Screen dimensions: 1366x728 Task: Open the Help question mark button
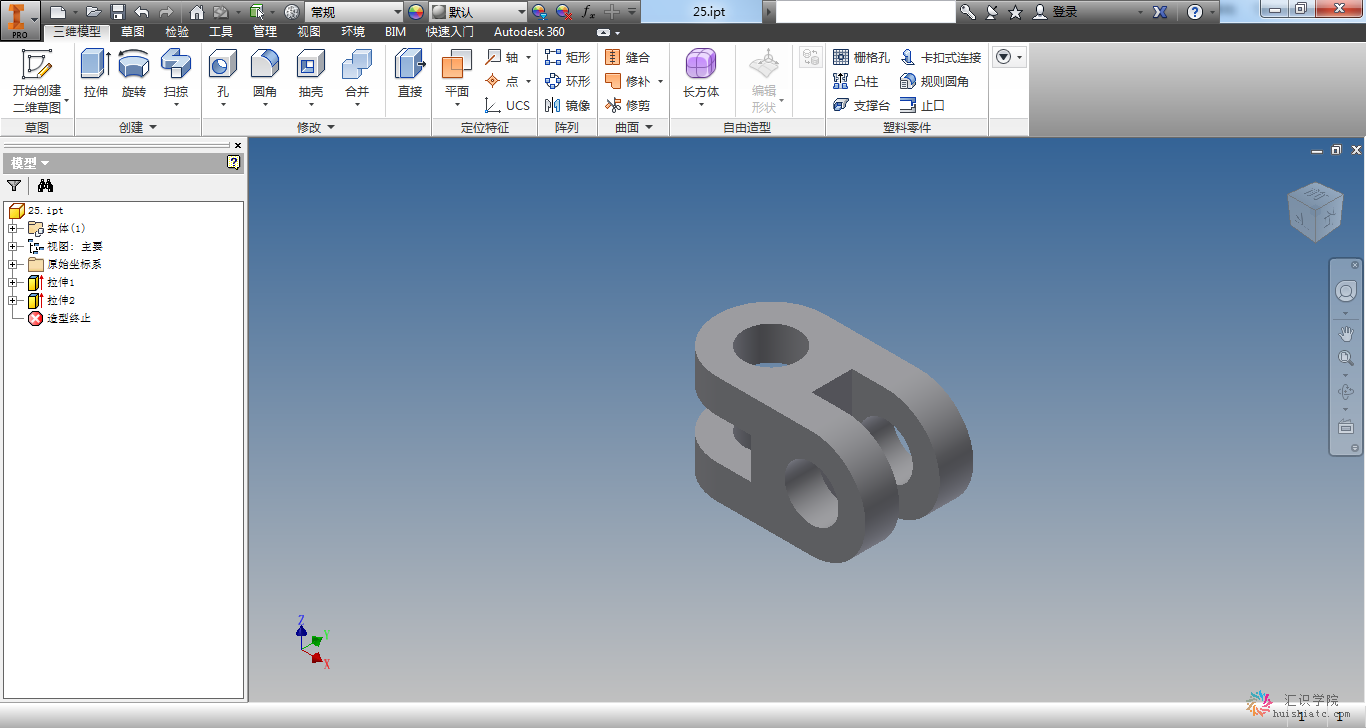pos(1195,12)
